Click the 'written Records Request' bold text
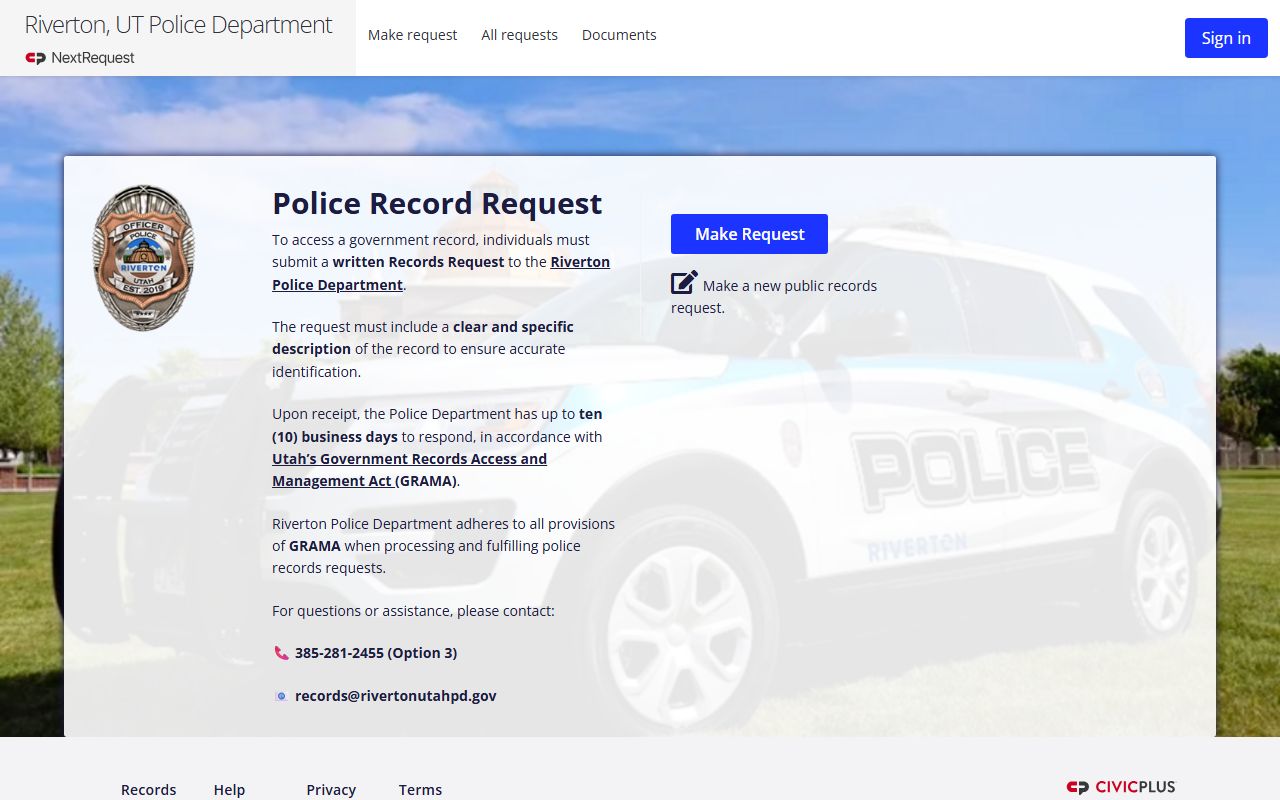 point(418,262)
